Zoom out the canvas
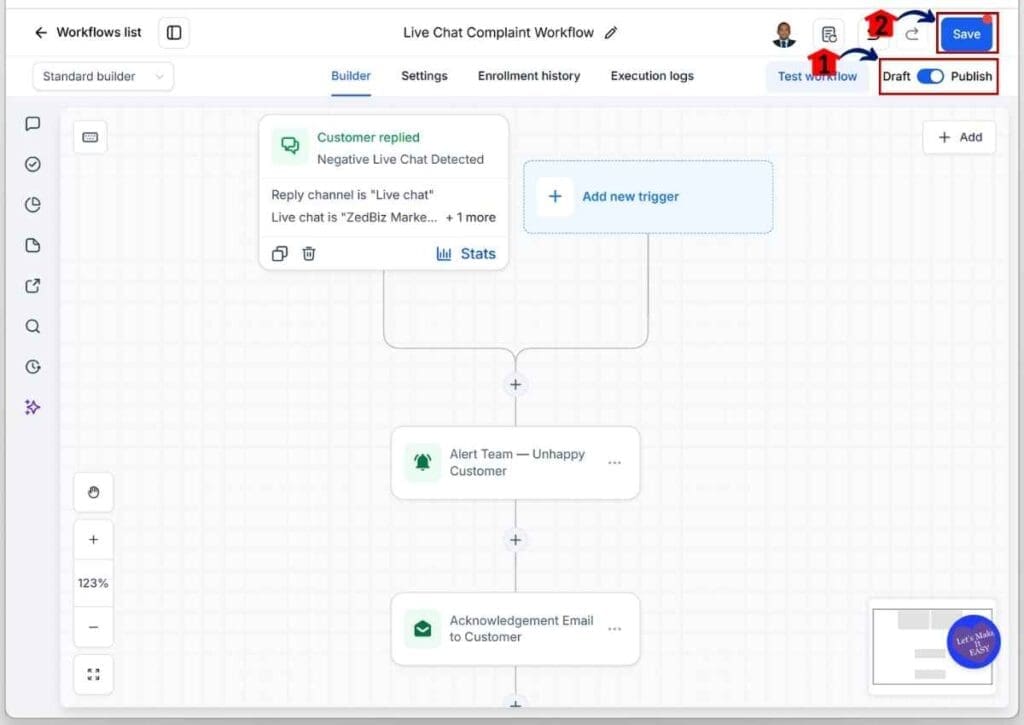Screen dimensions: 1024x725 click(x=93, y=627)
